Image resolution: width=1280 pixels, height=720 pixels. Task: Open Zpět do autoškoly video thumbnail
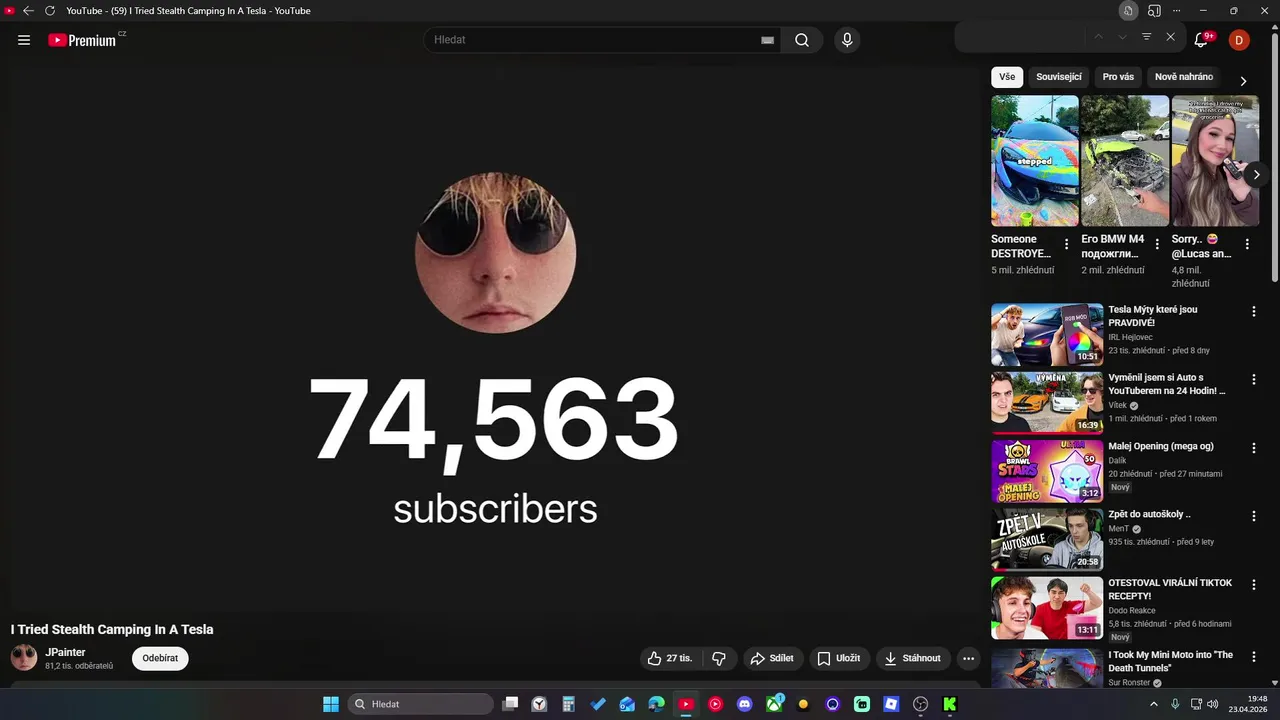coord(1047,539)
